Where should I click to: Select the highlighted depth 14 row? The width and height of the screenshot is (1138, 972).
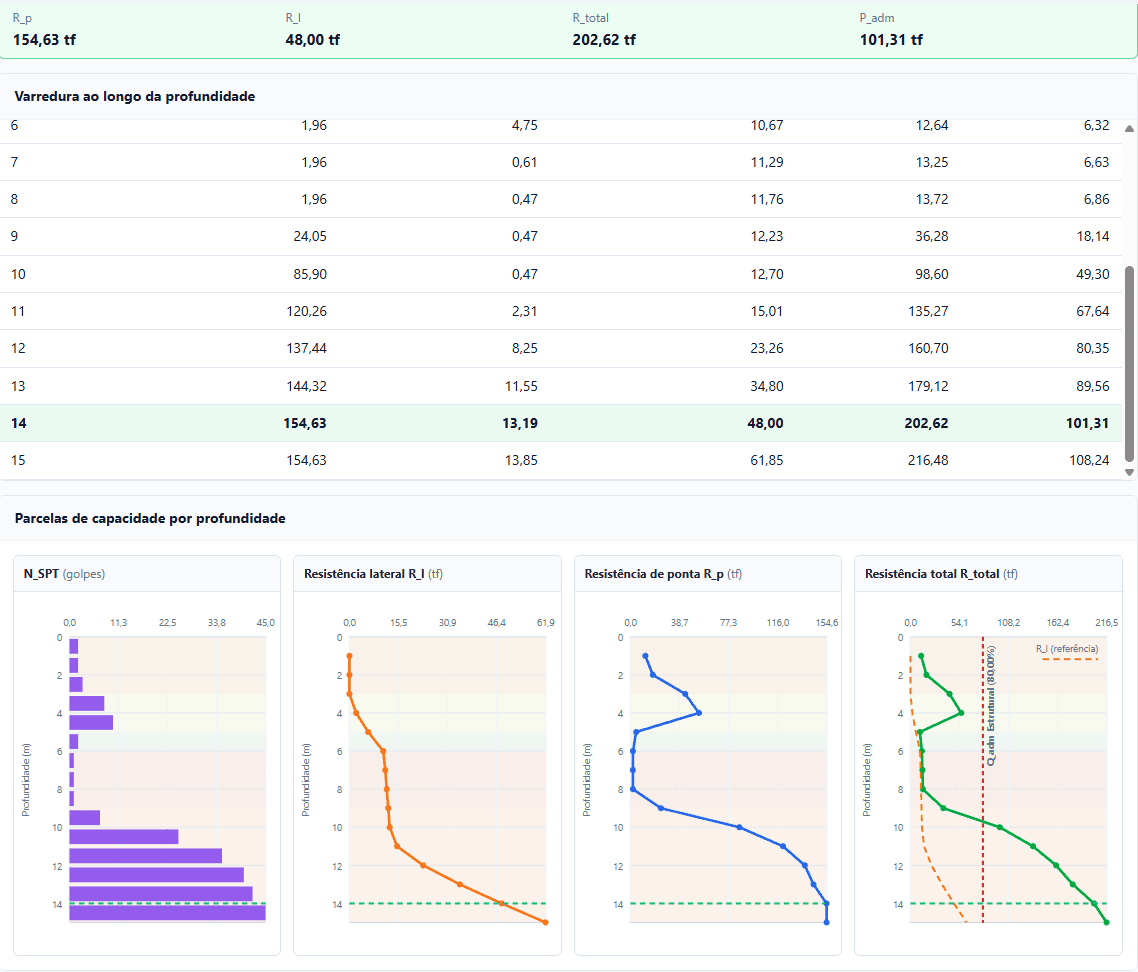[561, 423]
